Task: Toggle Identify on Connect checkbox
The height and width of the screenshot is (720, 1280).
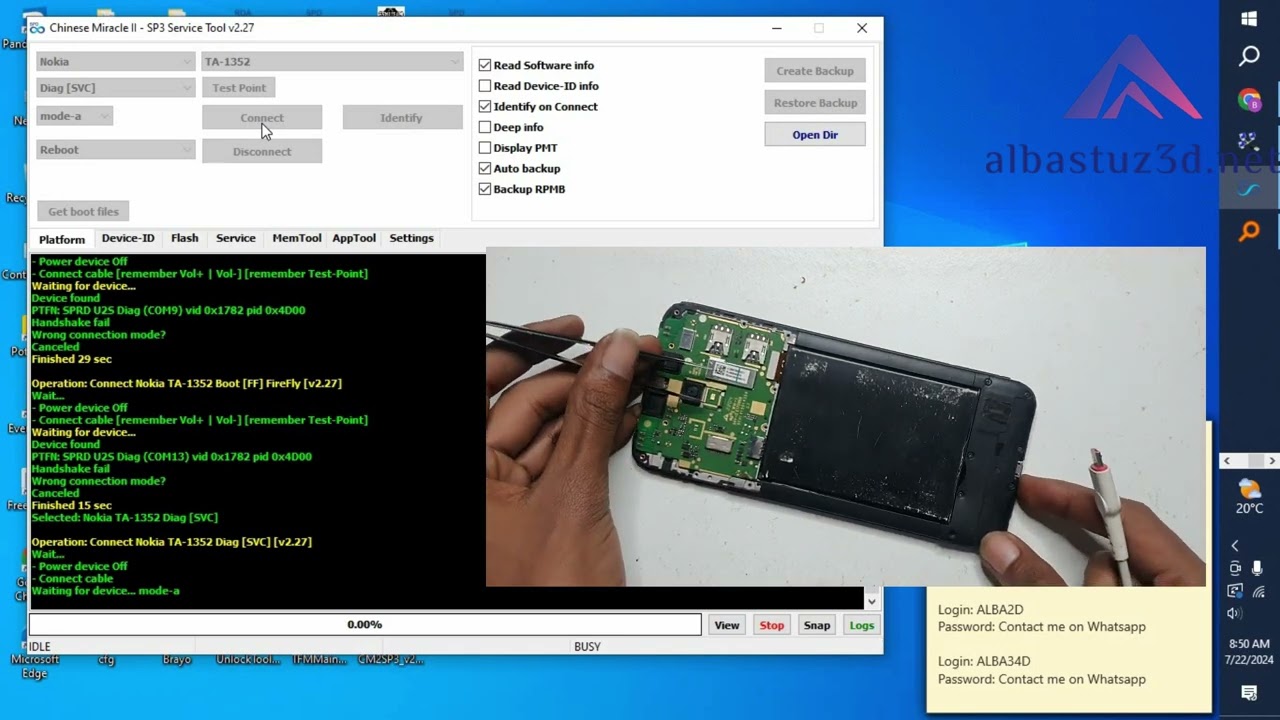Action: pyautogui.click(x=485, y=106)
